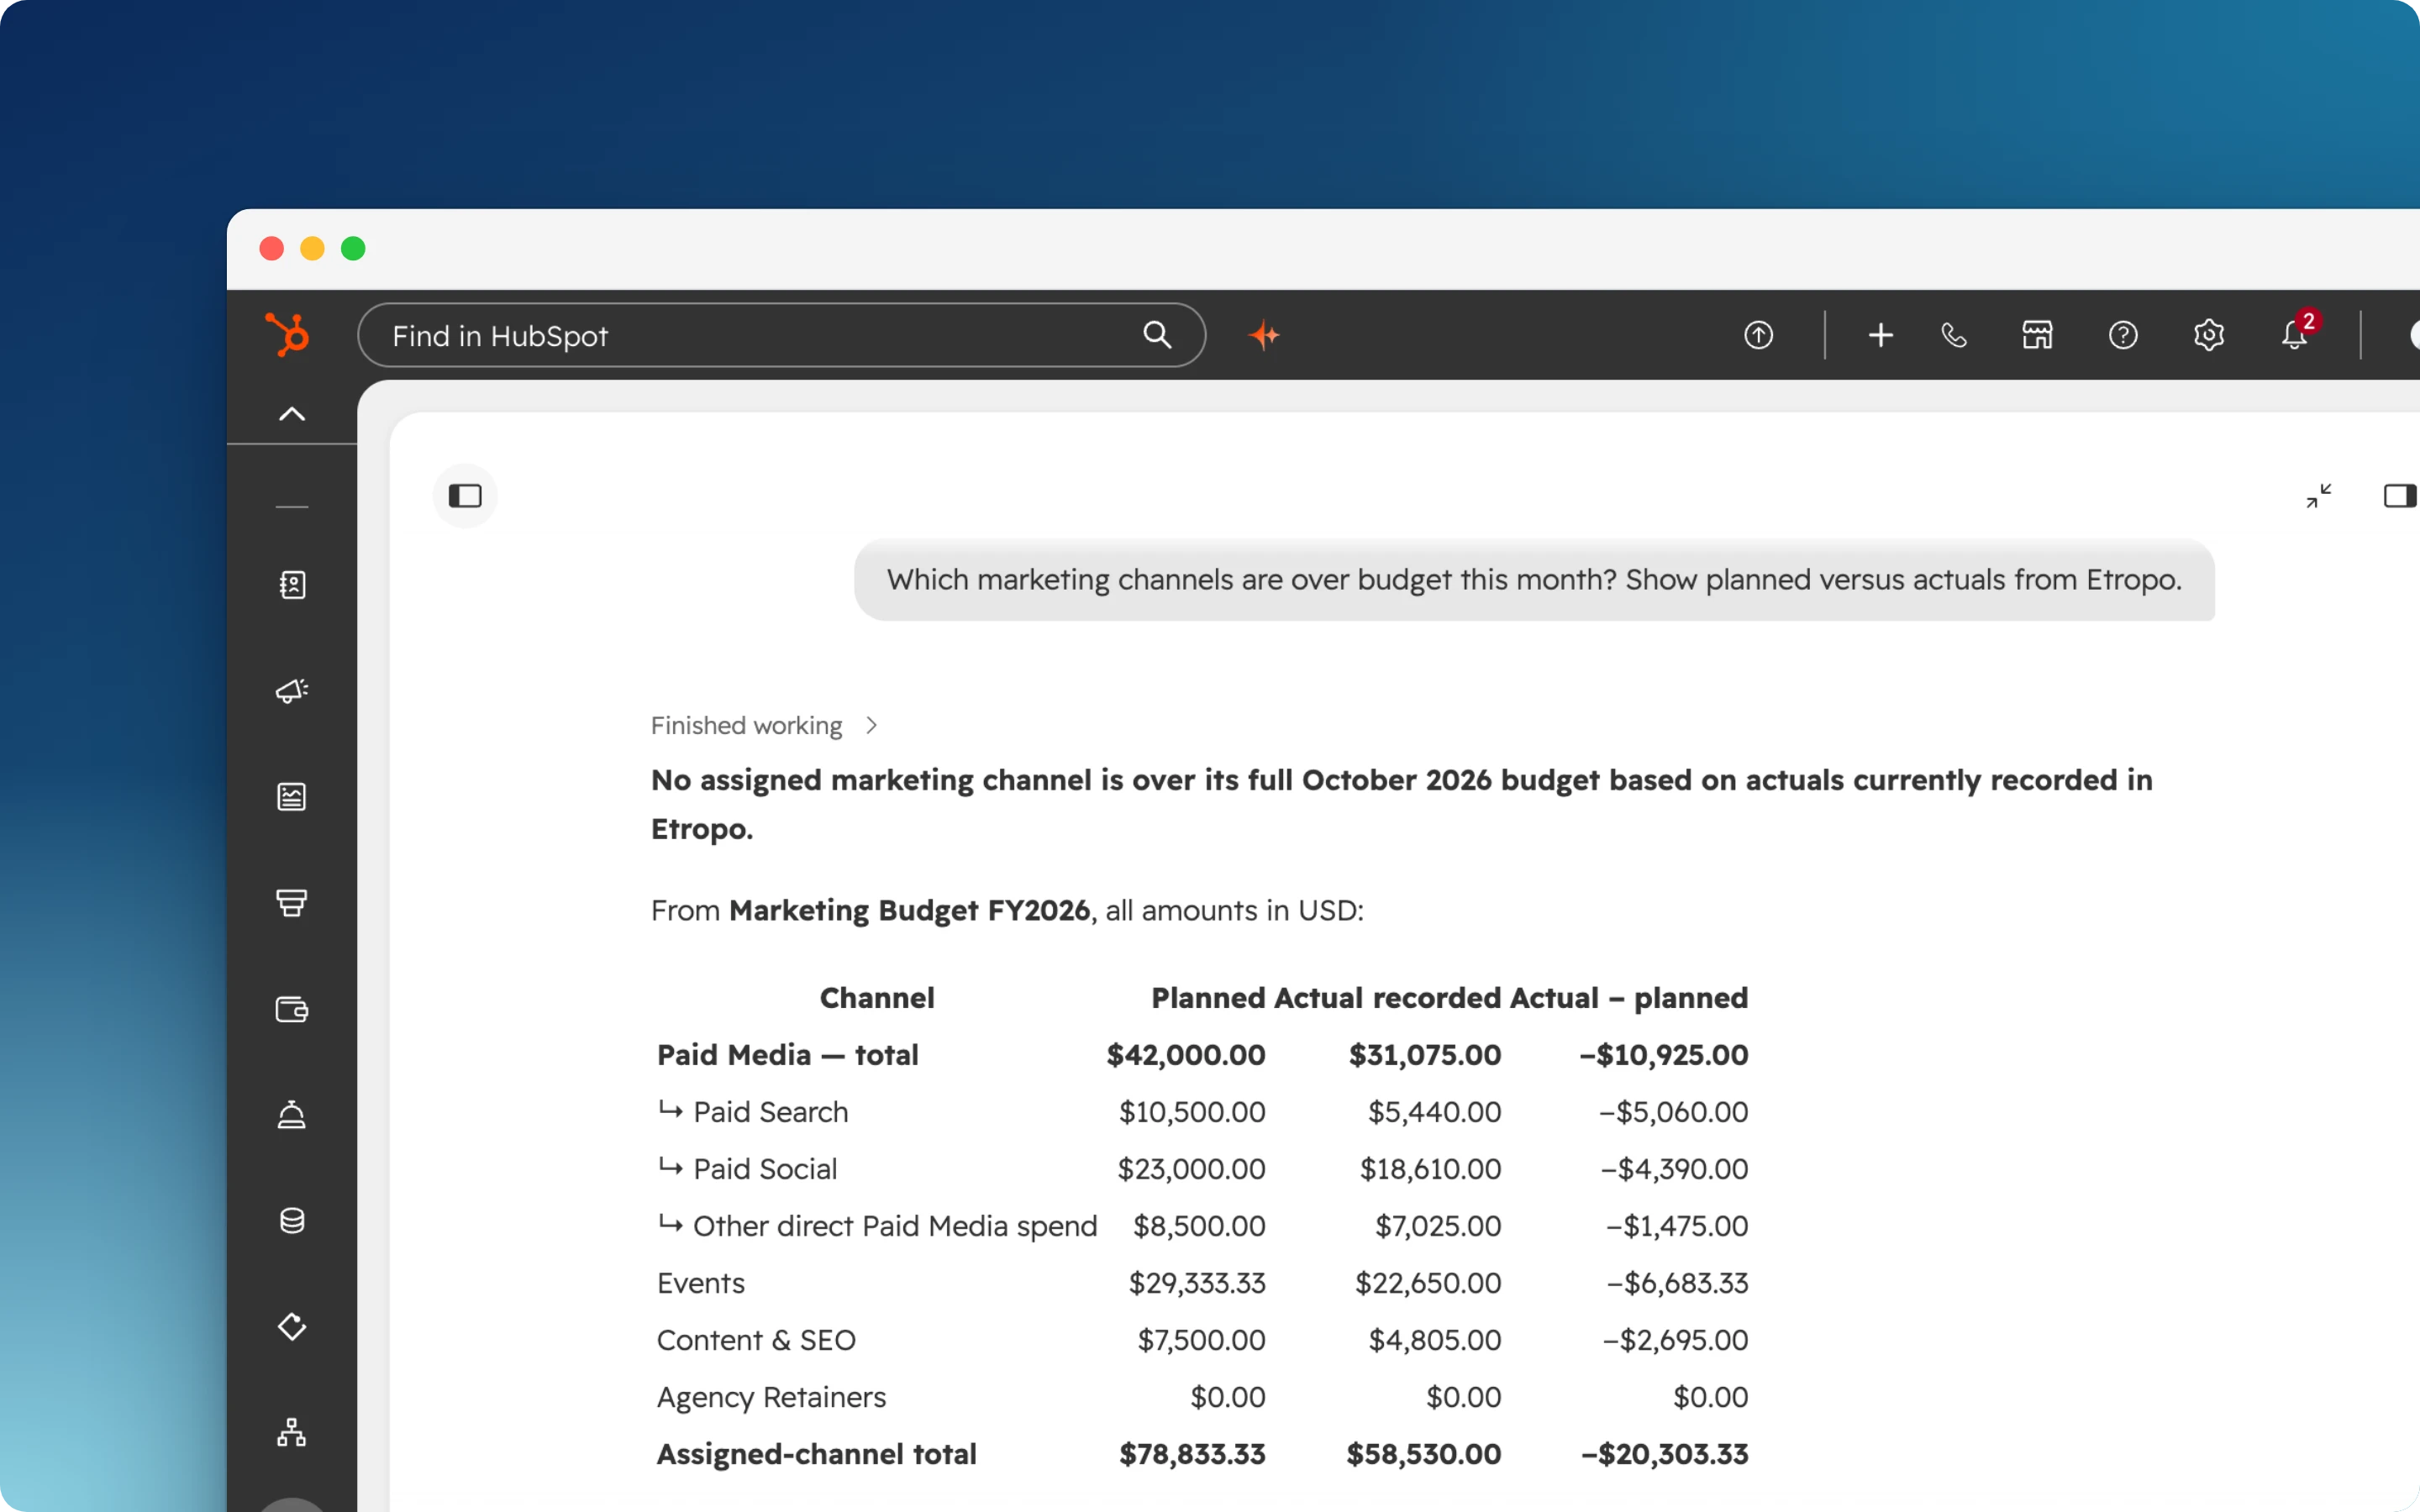The image size is (2420, 1512).
Task: Click the $22,650.00 Events actual value
Action: pos(1428,1283)
